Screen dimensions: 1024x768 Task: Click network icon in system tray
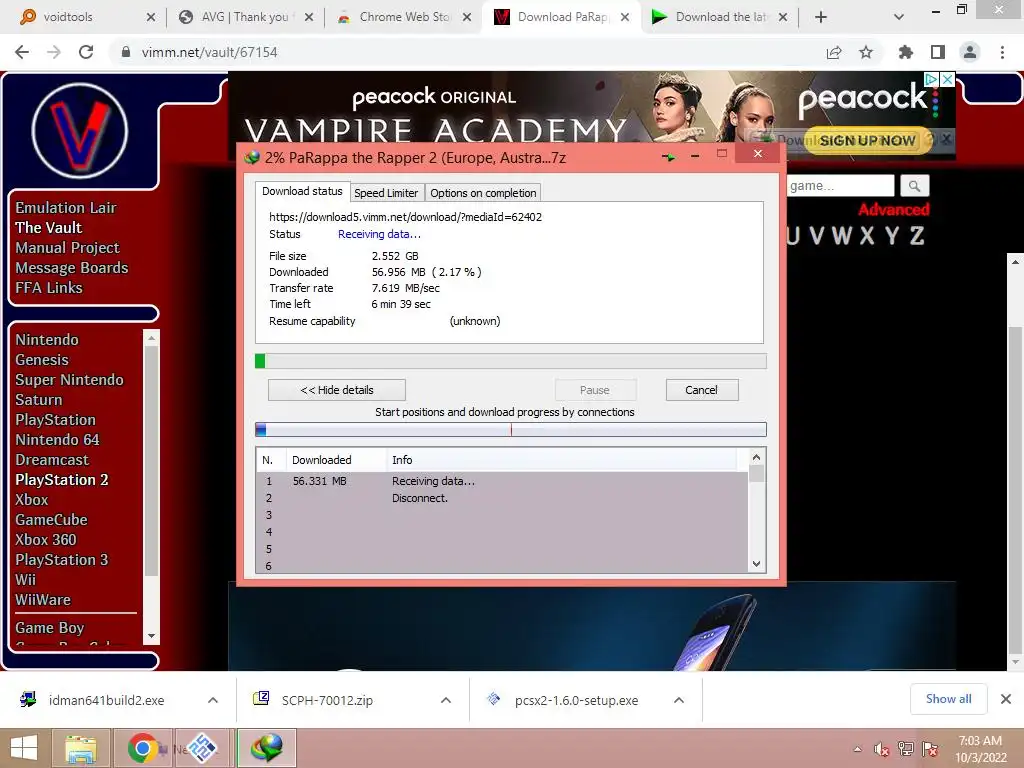[x=906, y=749]
